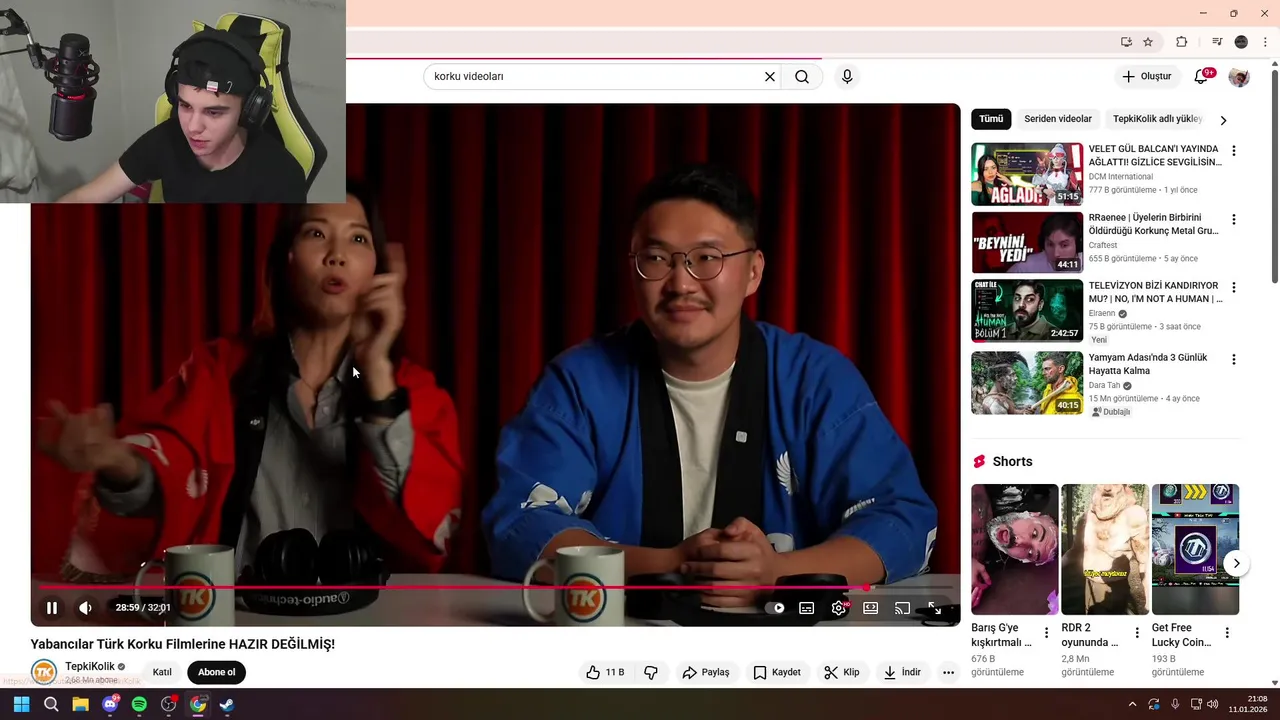Click the Katıl join button
Image resolution: width=1280 pixels, height=720 pixels.
(162, 672)
